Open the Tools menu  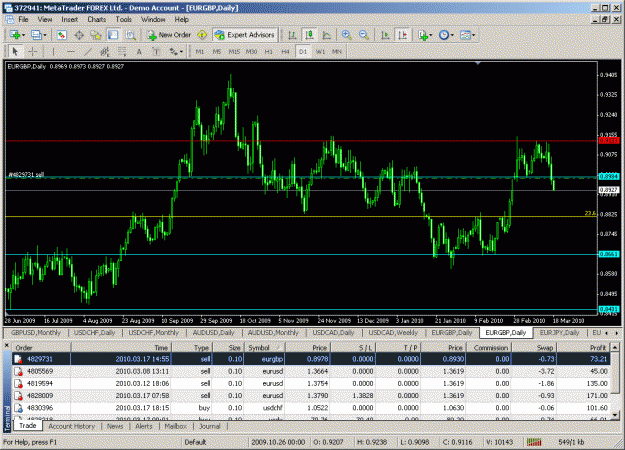click(x=124, y=19)
